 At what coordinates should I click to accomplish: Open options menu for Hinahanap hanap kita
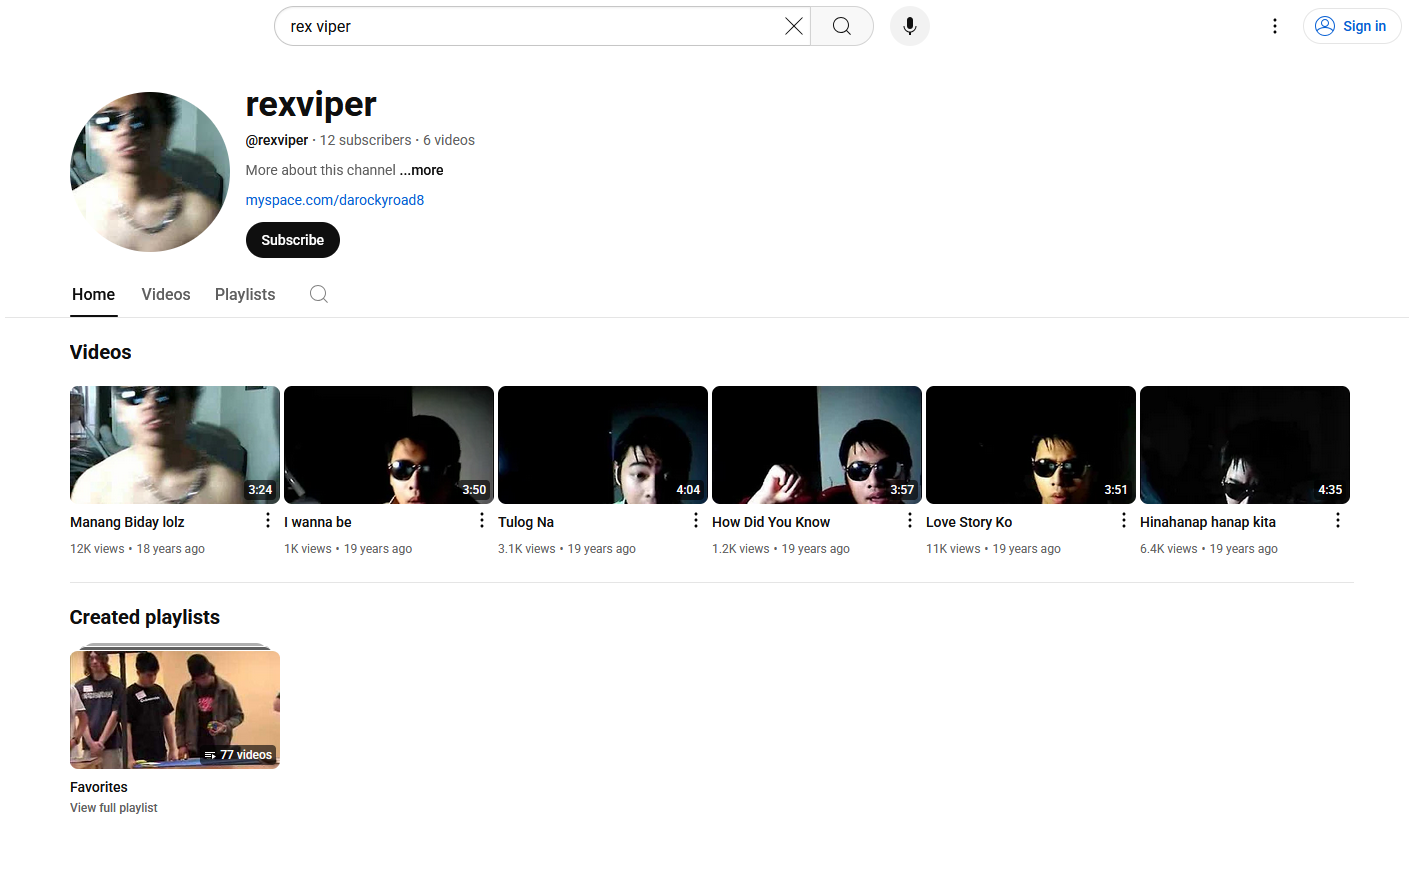(x=1337, y=521)
